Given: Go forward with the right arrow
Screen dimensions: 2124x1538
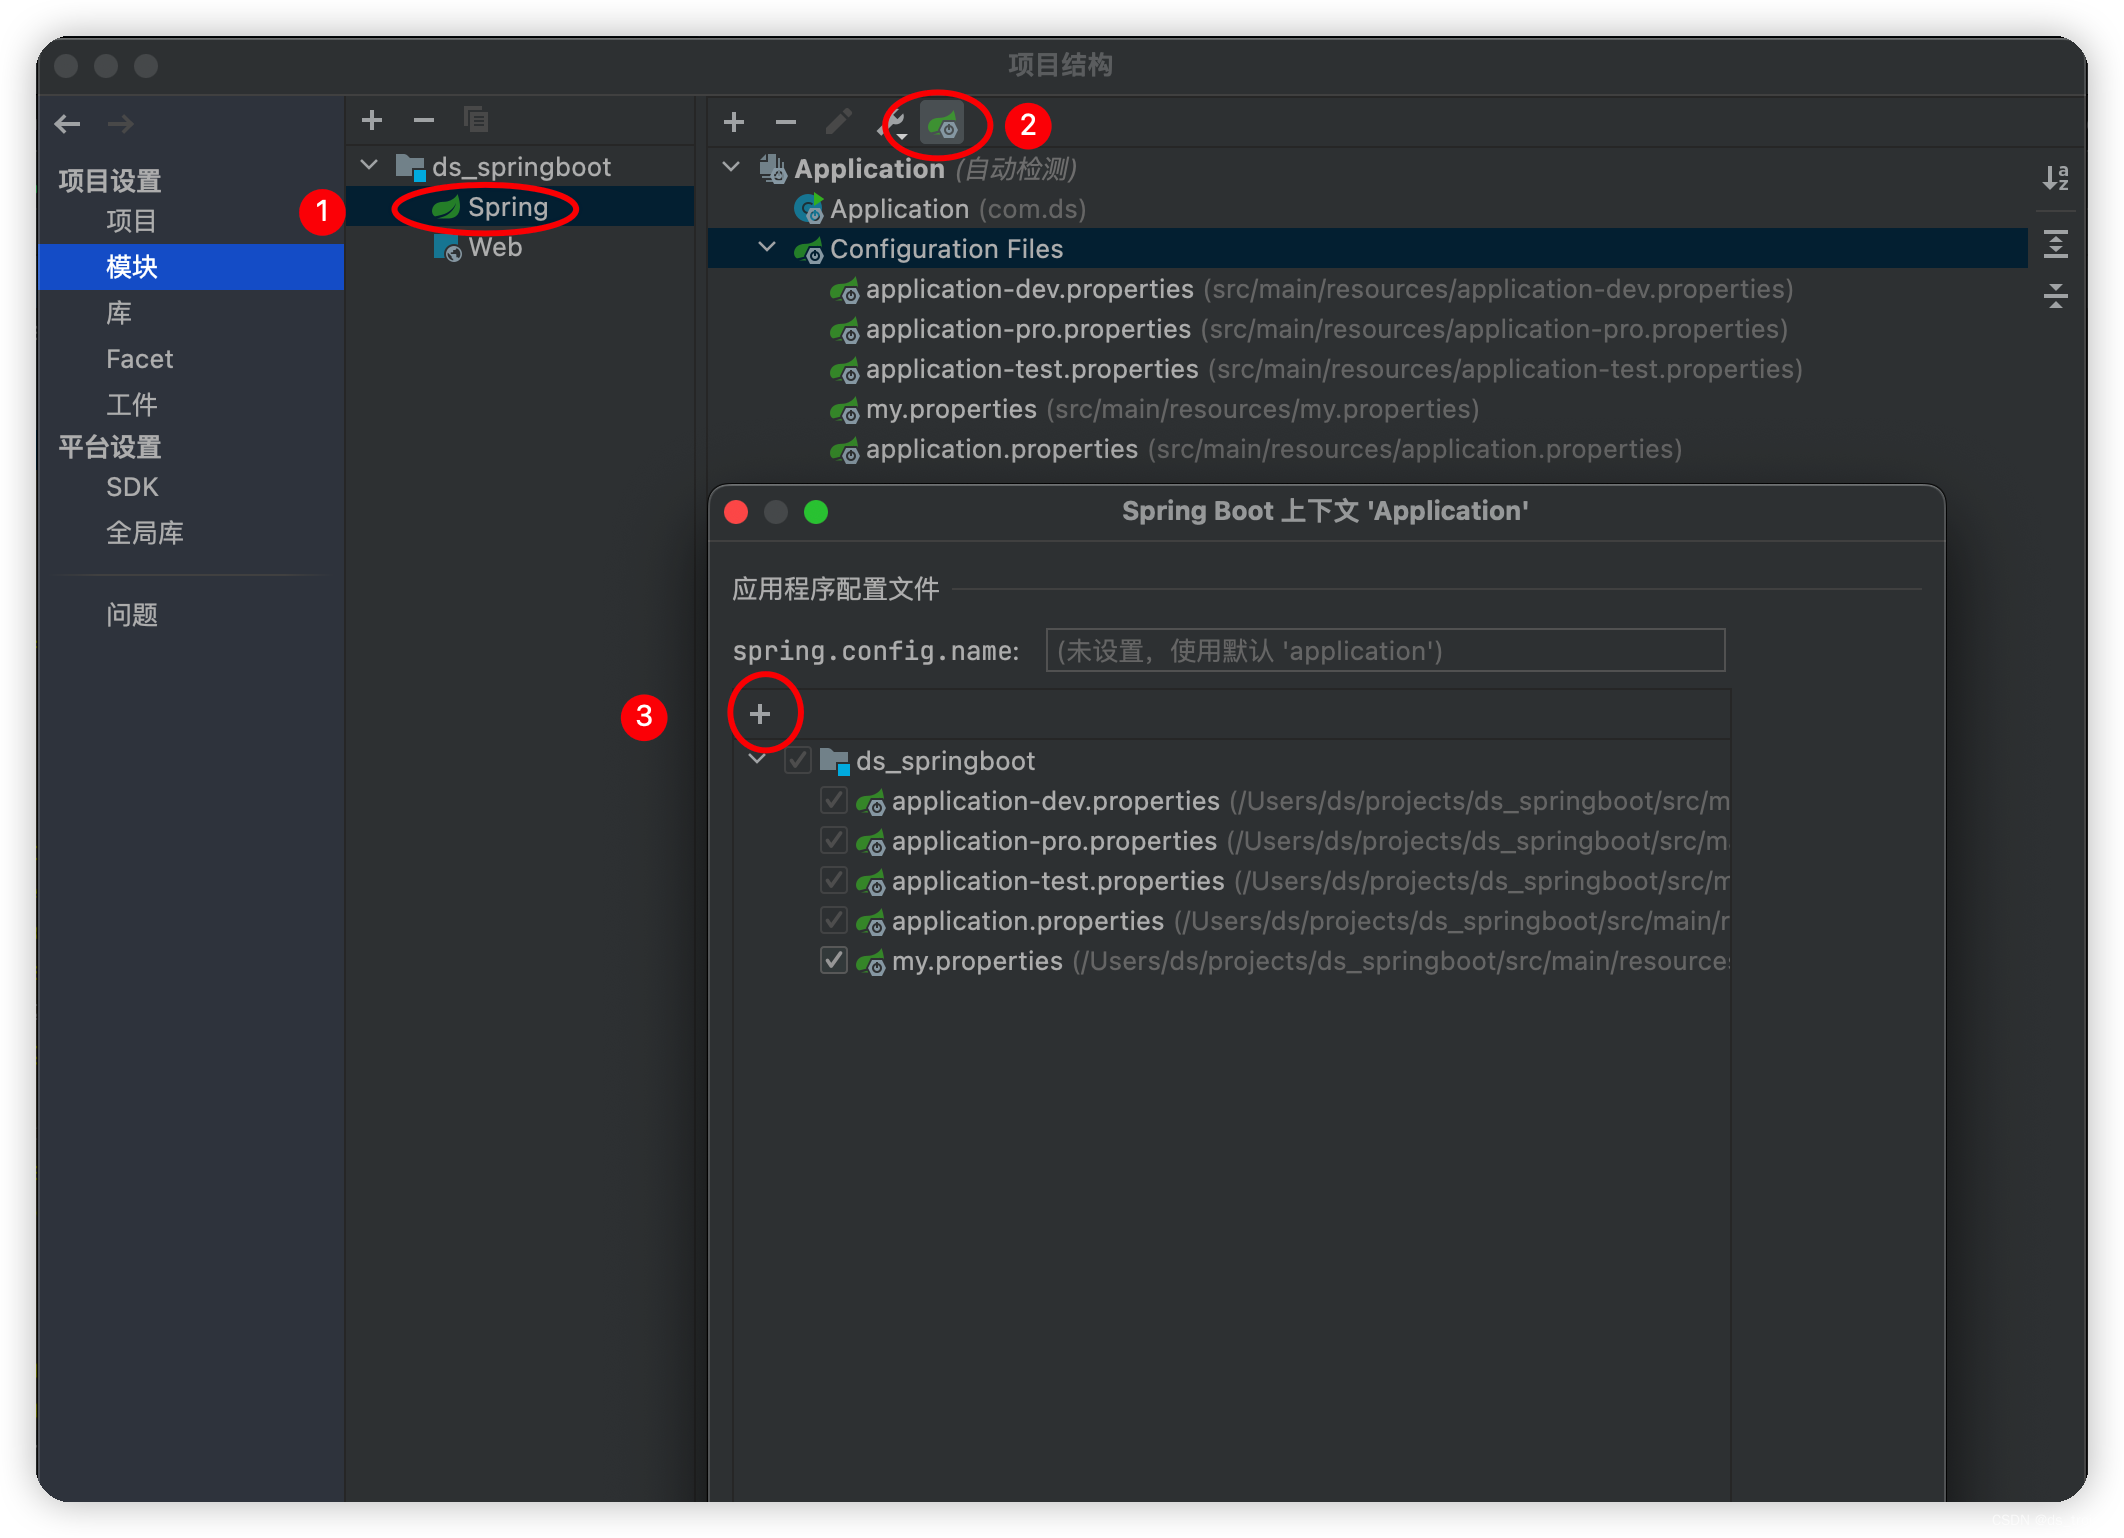Looking at the screenshot, I should point(121,124).
